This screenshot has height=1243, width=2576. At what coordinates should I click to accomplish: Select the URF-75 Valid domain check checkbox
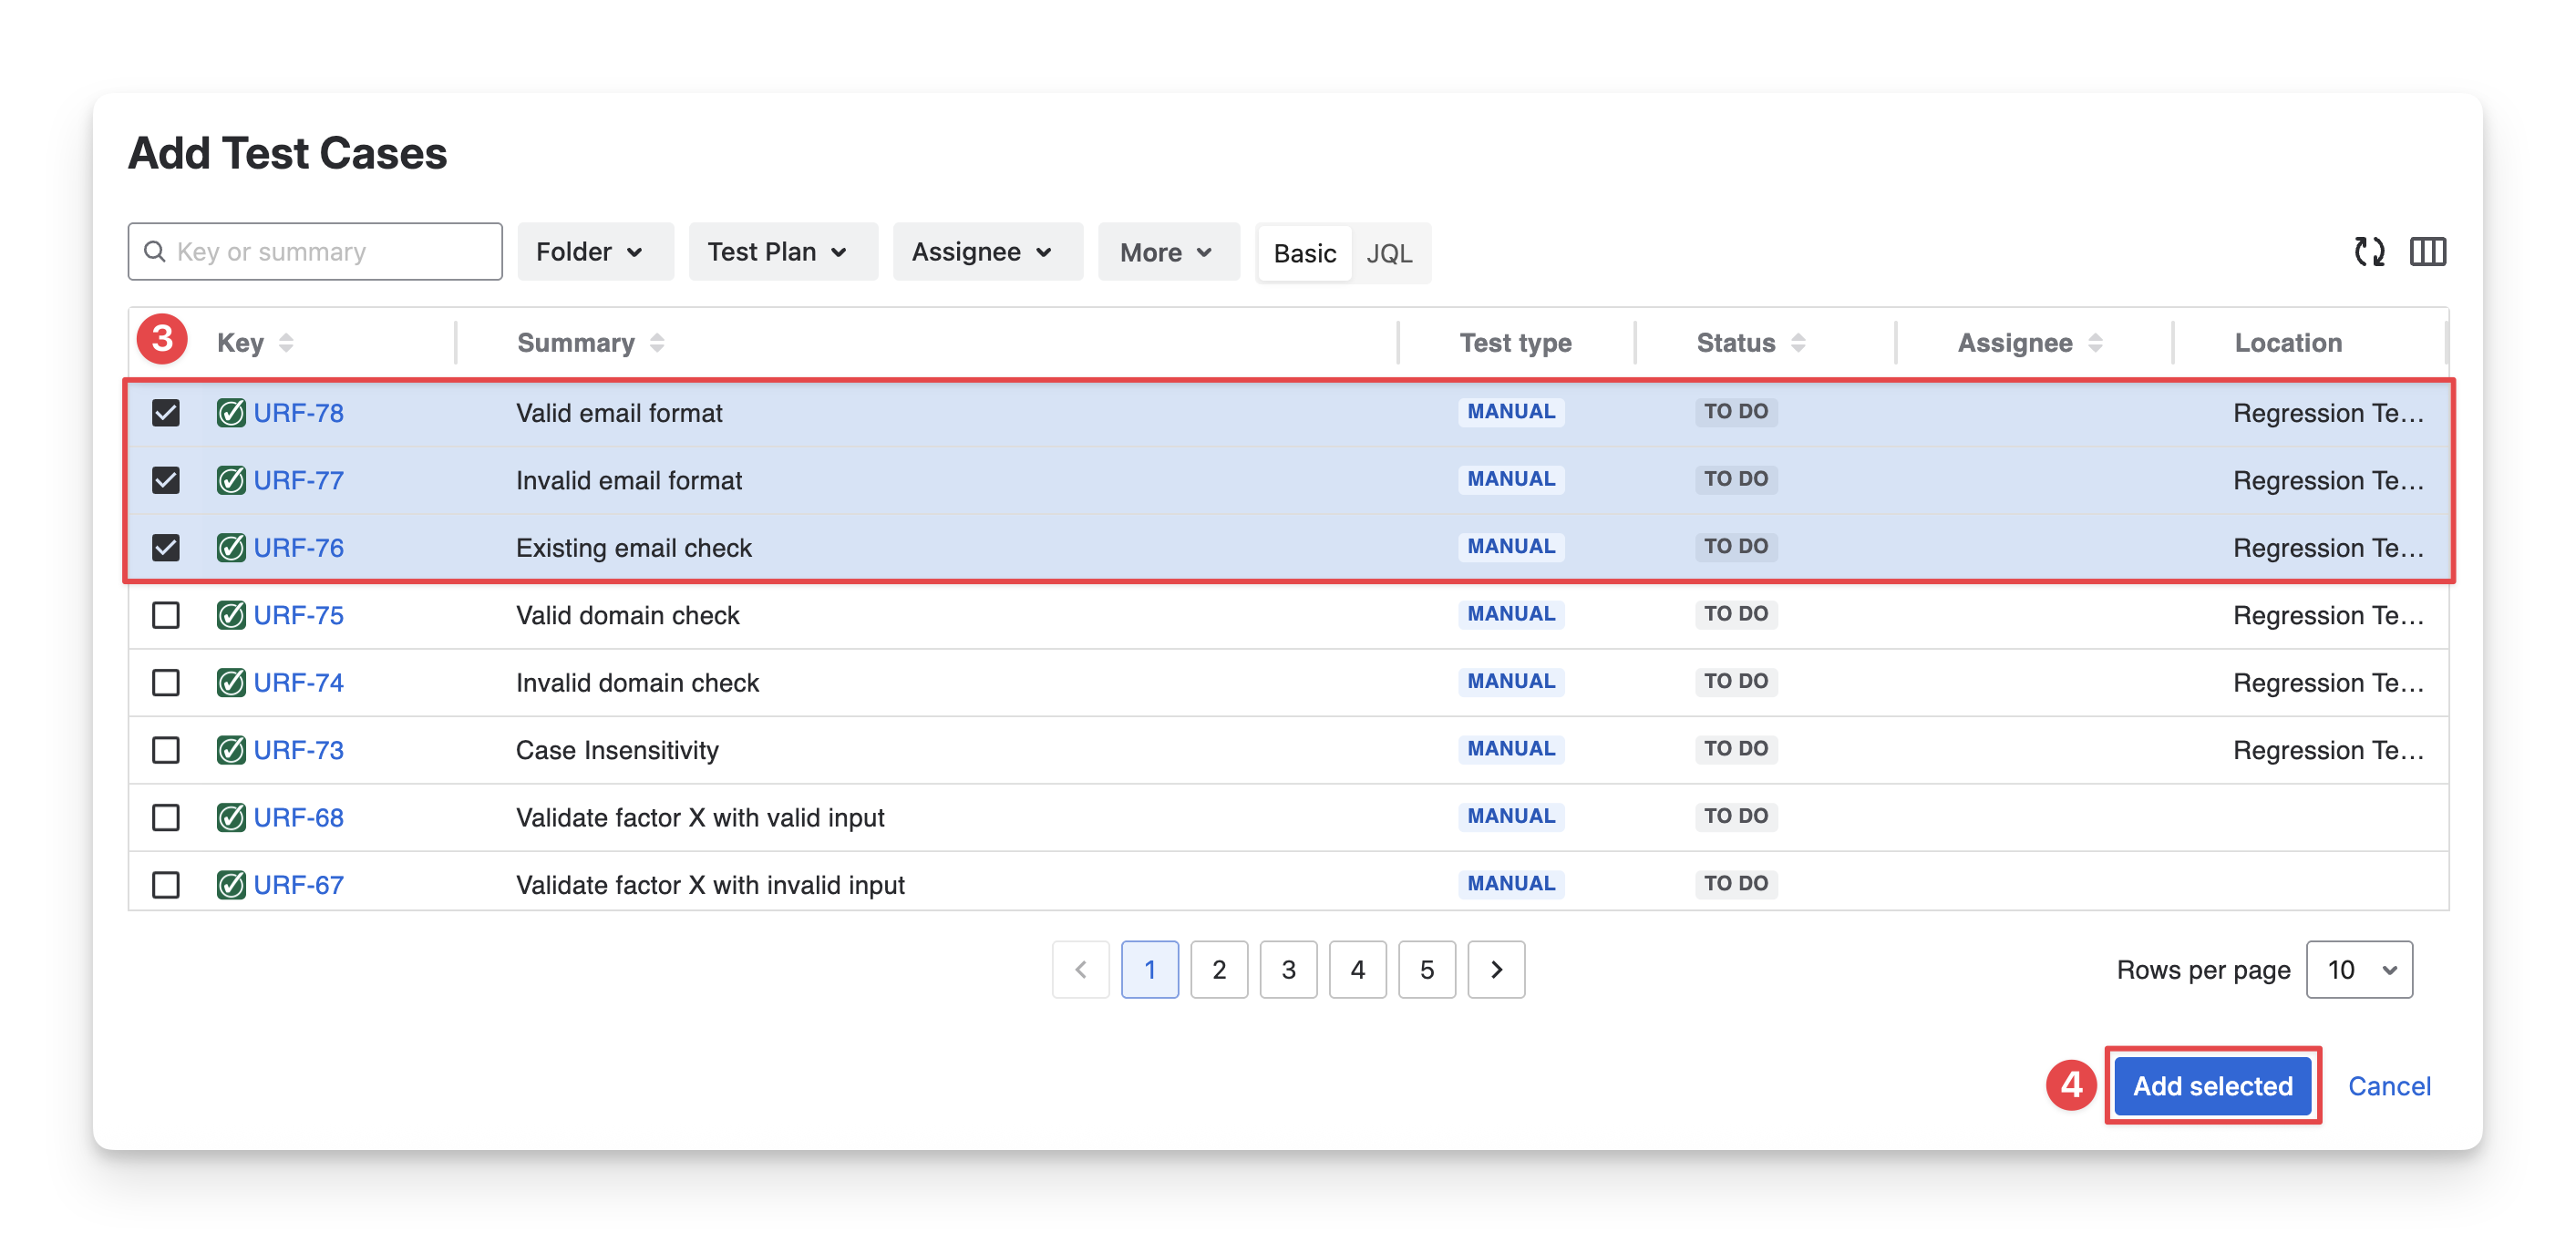pyautogui.click(x=166, y=615)
